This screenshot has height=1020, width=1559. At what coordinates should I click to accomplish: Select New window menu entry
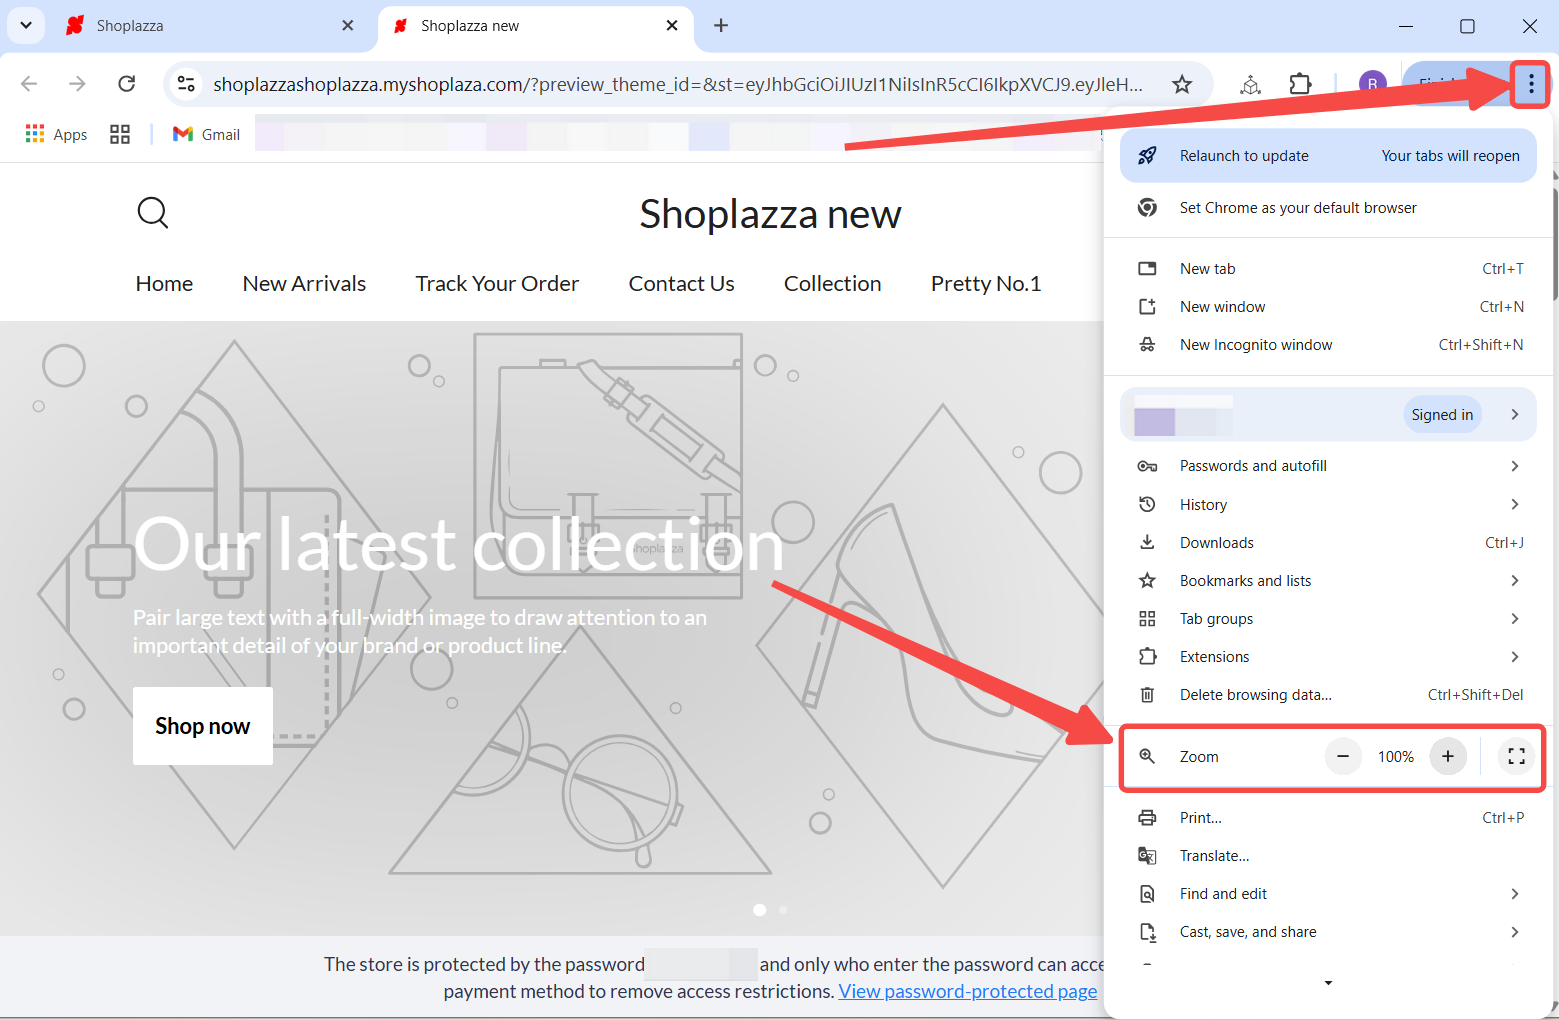pyautogui.click(x=1328, y=306)
